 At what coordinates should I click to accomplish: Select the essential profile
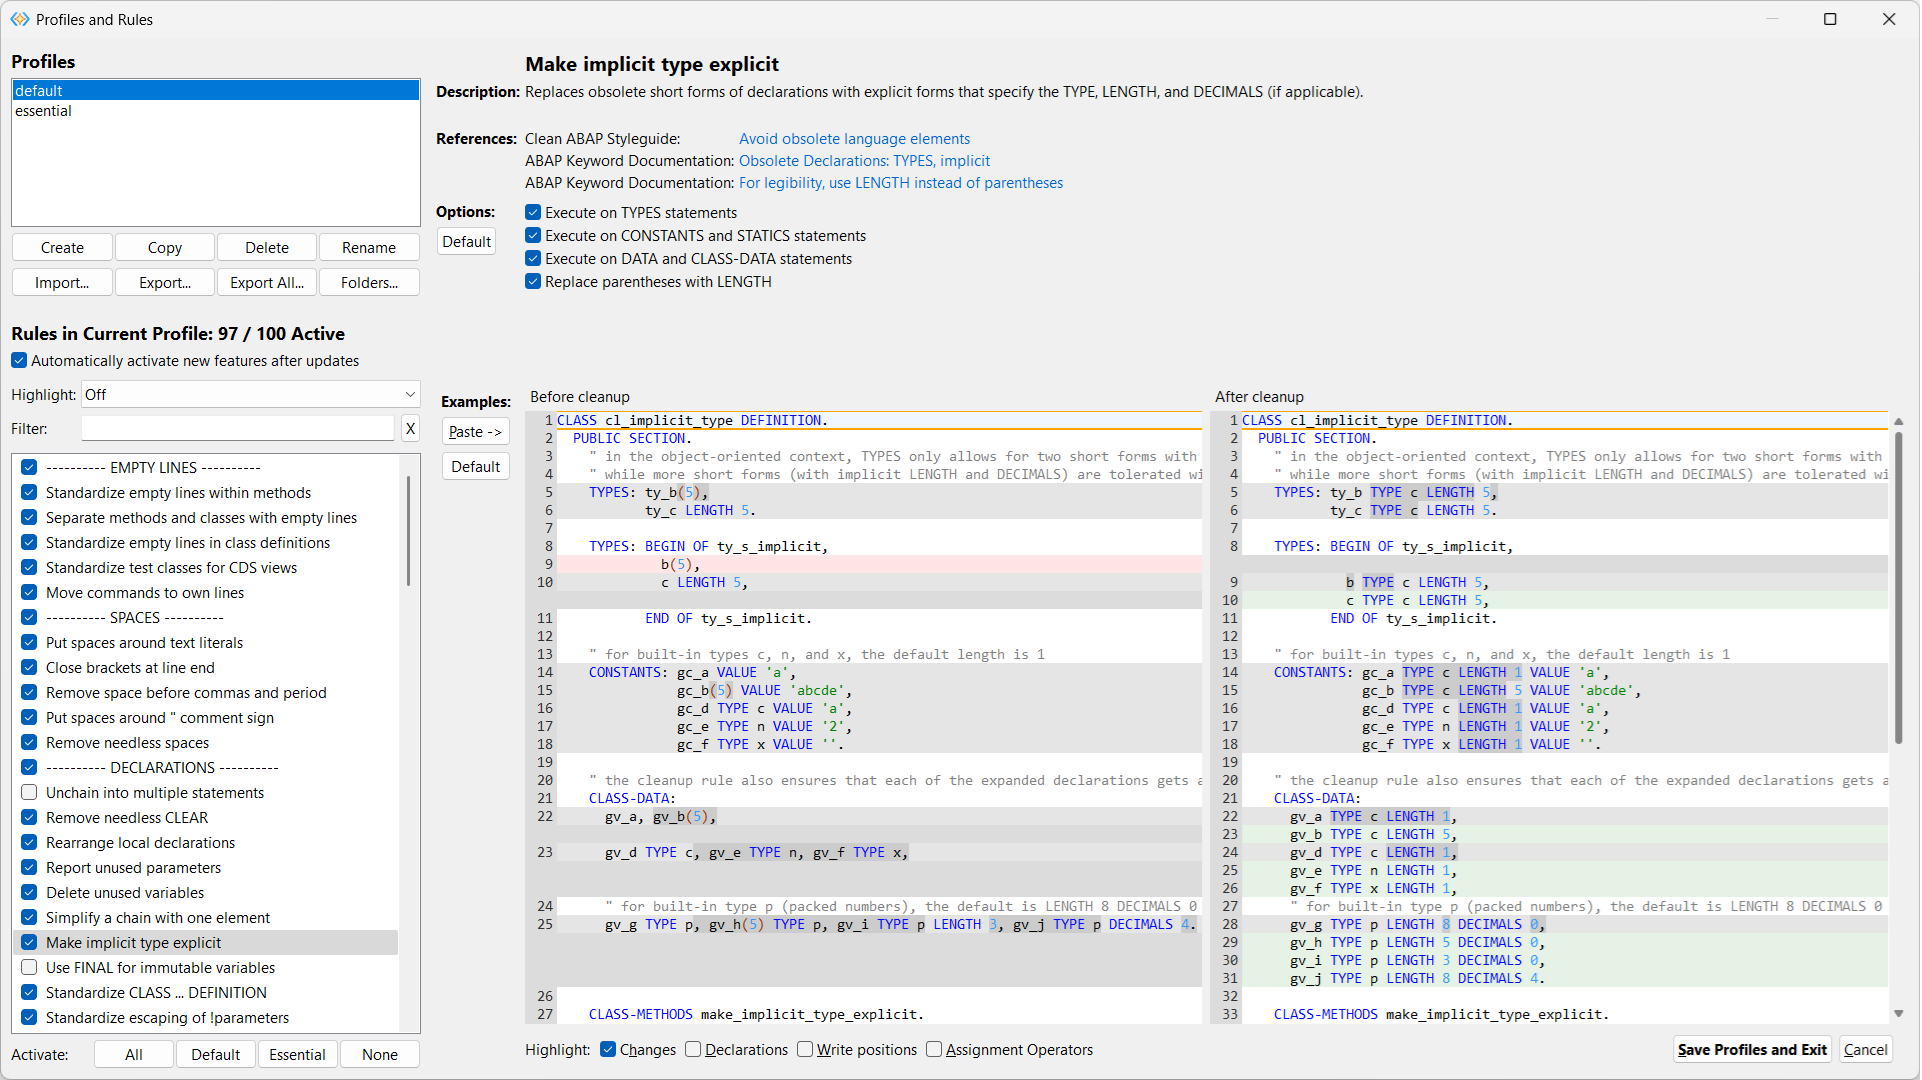(x=215, y=111)
